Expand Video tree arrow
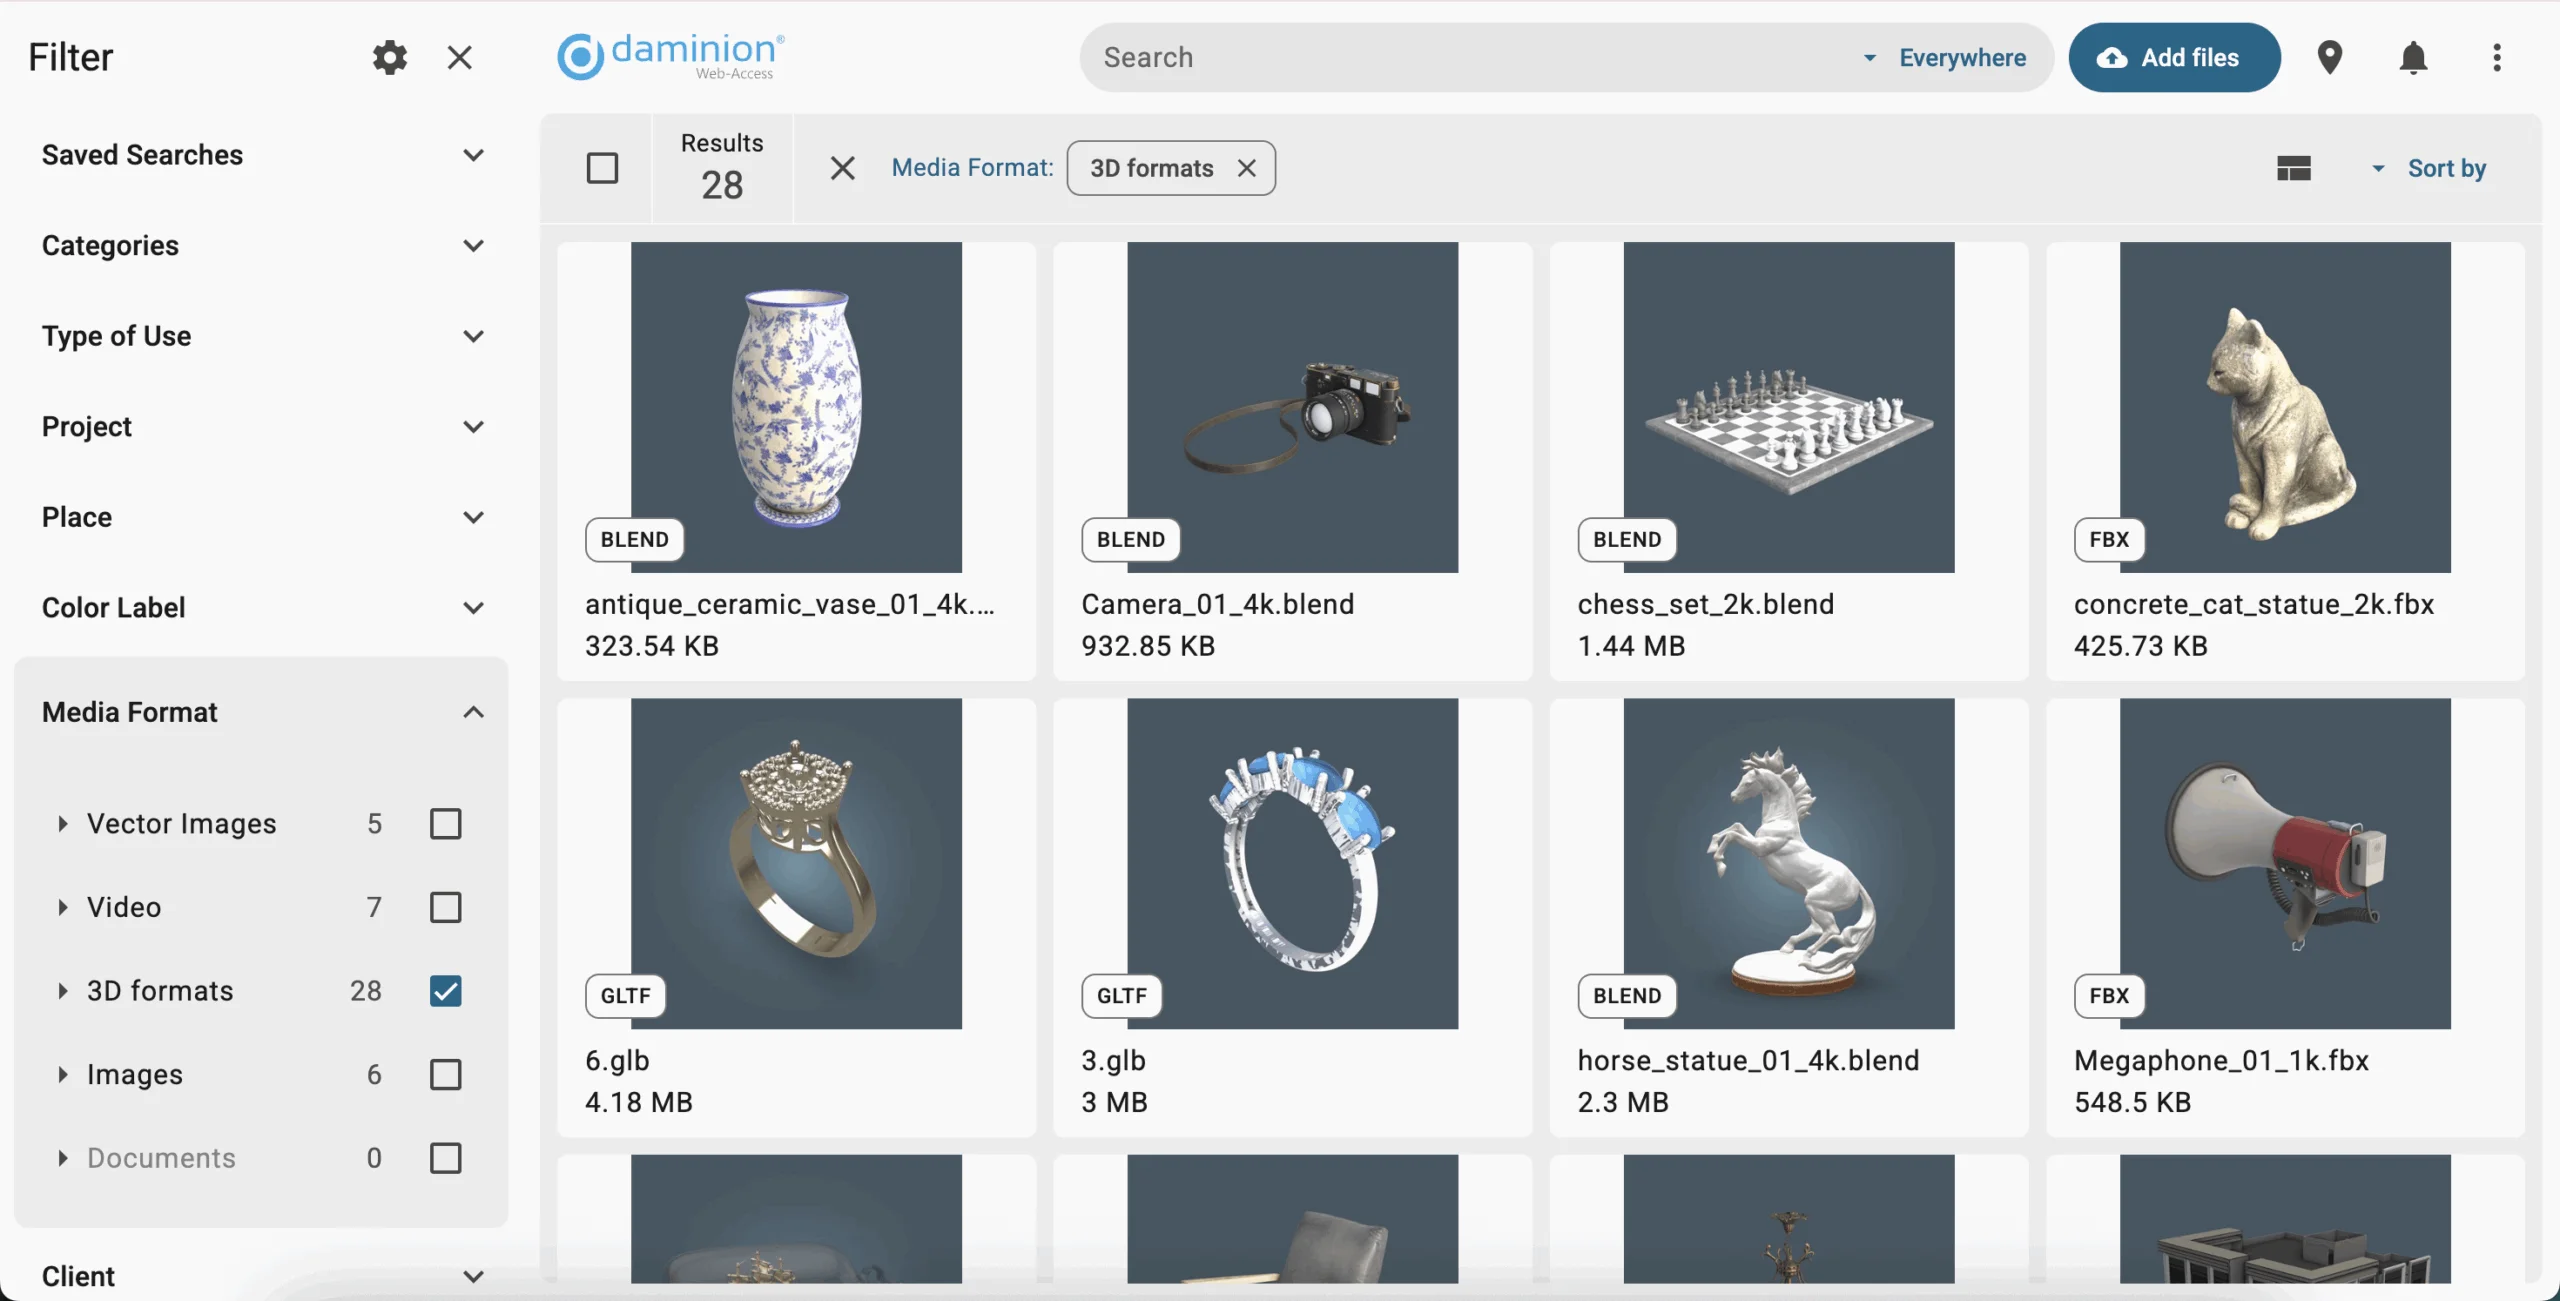The height and width of the screenshot is (1301, 2560). pos(63,907)
